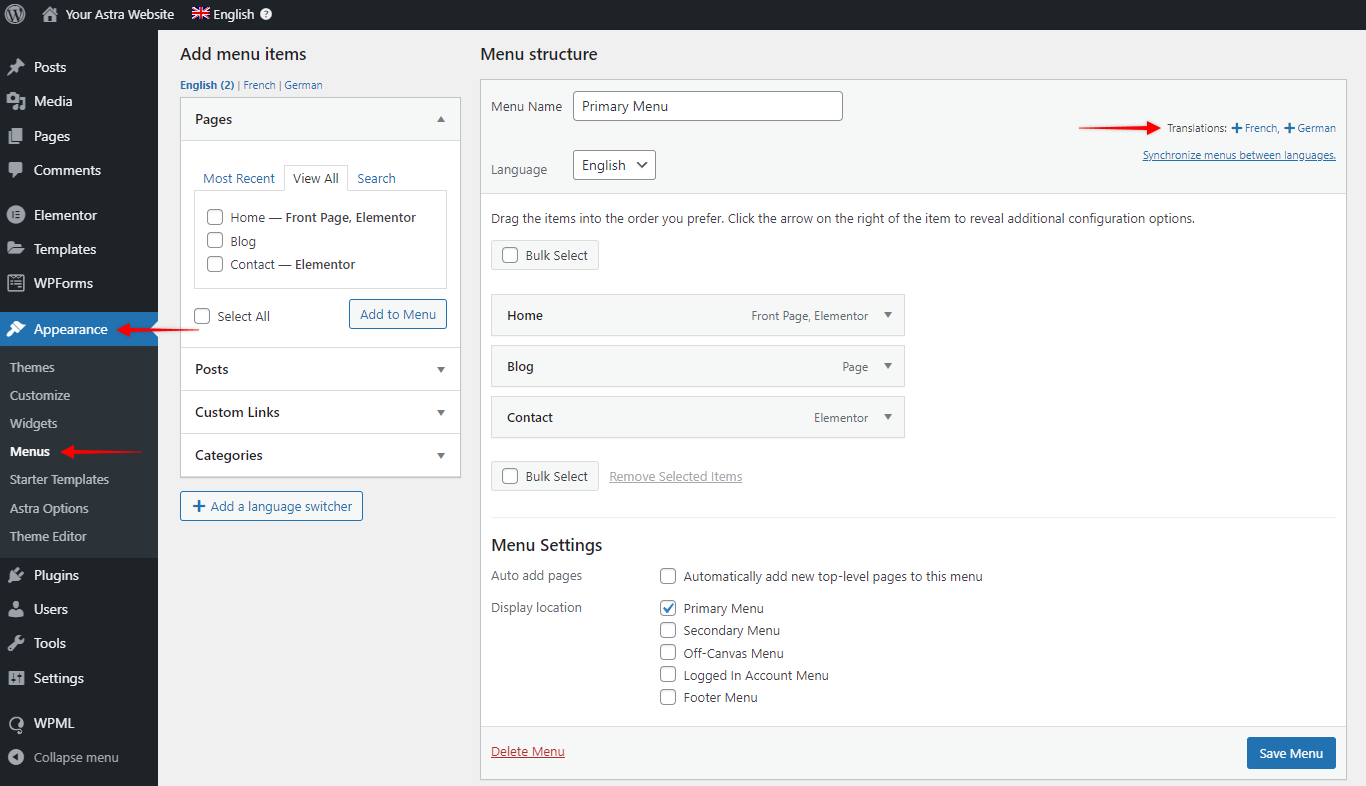
Task: Click the Menu Name input field
Action: 708,106
